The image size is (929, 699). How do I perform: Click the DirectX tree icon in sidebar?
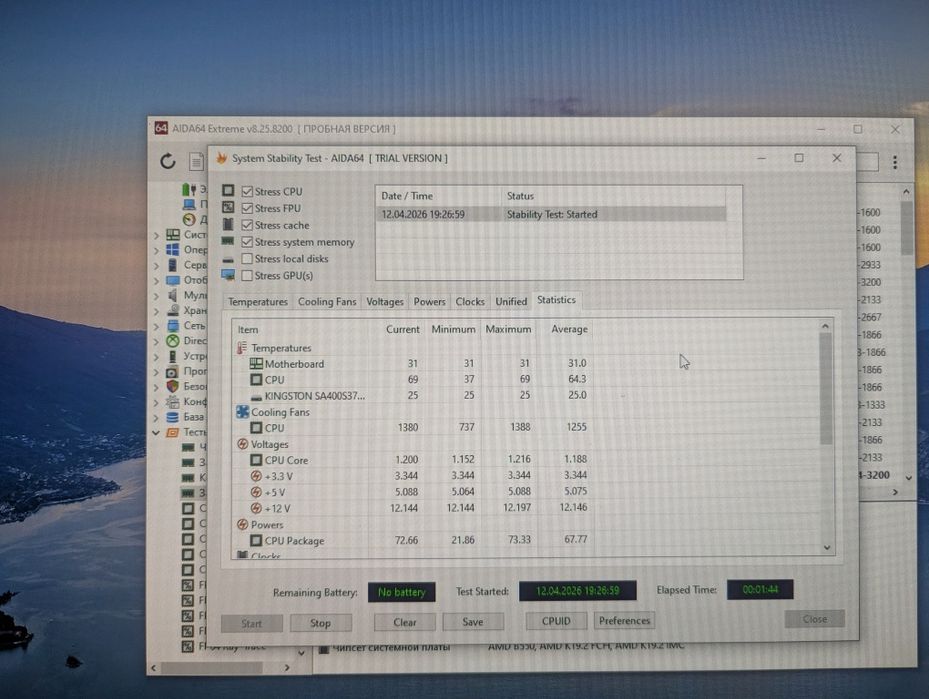[x=172, y=341]
